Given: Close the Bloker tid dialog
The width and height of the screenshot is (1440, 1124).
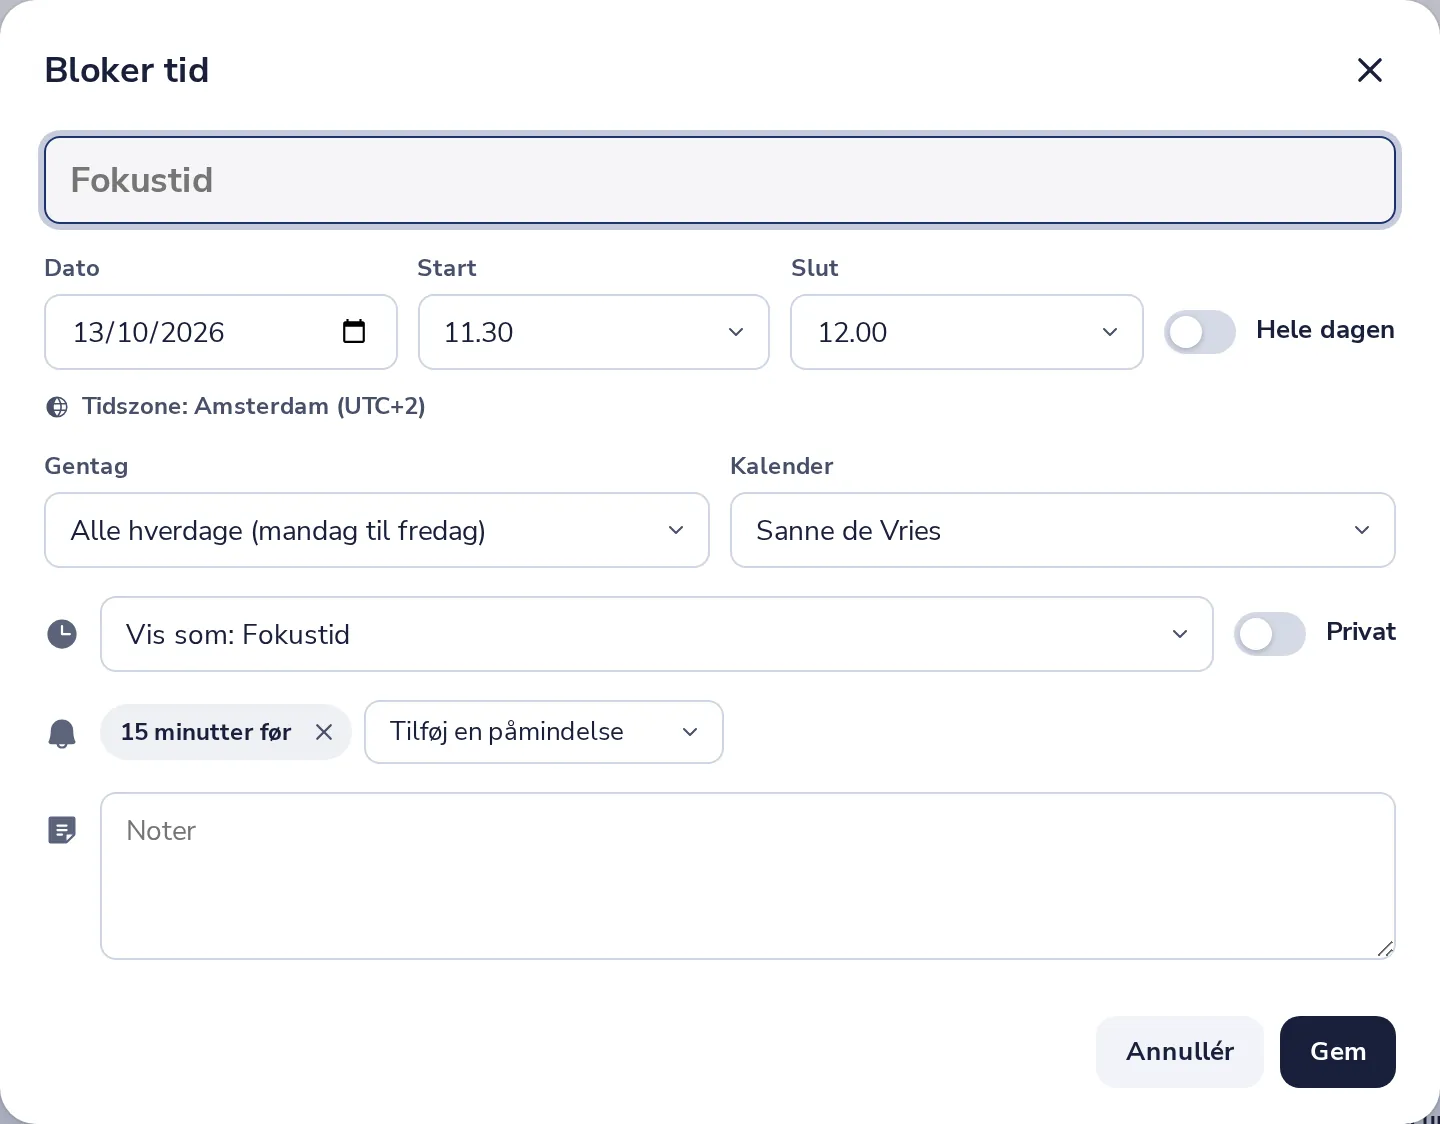Looking at the screenshot, I should click(x=1369, y=70).
